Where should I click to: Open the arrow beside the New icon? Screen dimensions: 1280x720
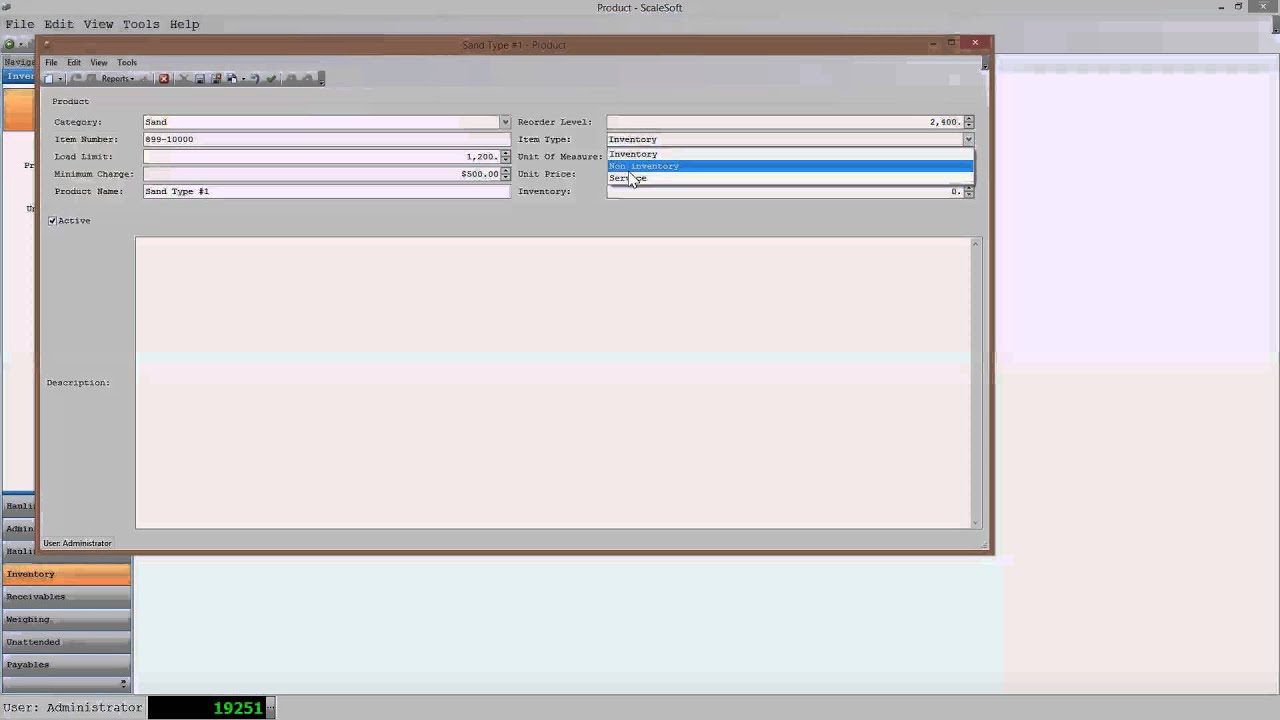[x=60, y=78]
